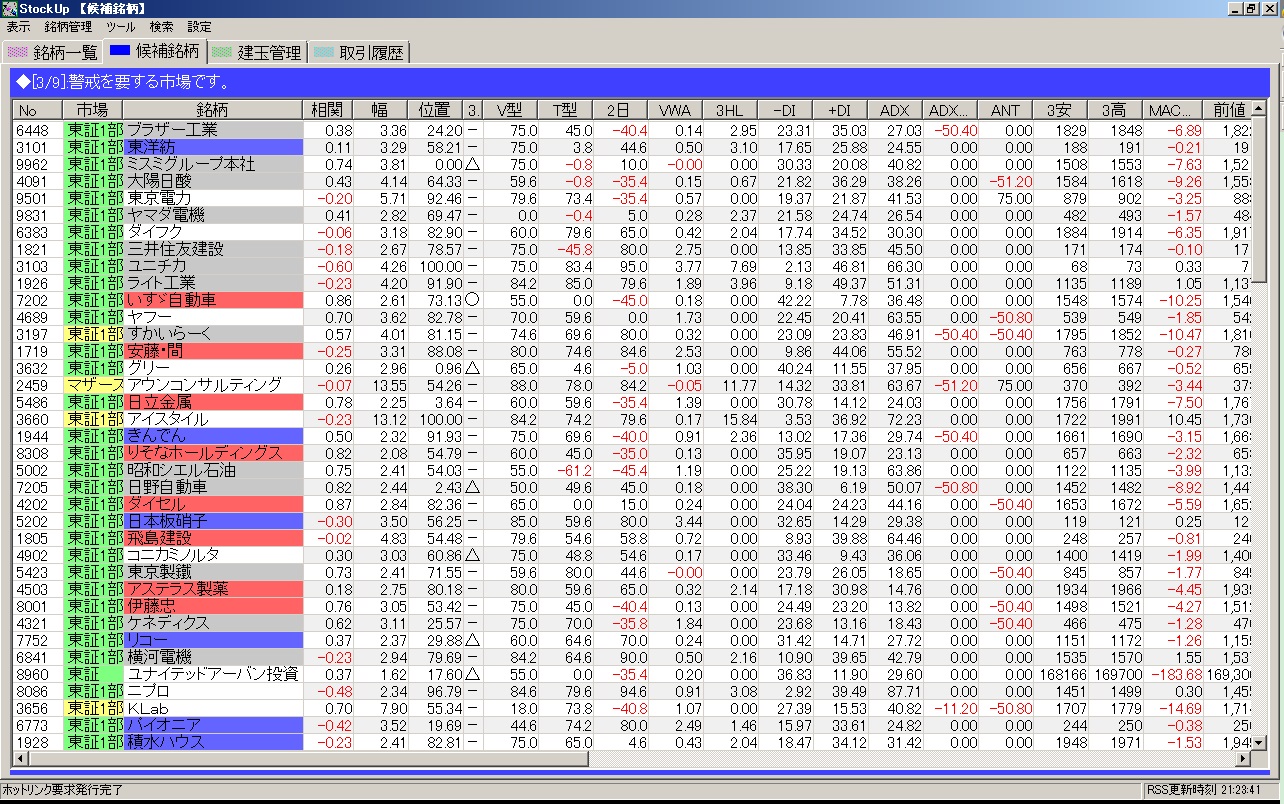Screen dimensions: 1284x804
Task: Select the ユニチカ row
Action: point(632,266)
